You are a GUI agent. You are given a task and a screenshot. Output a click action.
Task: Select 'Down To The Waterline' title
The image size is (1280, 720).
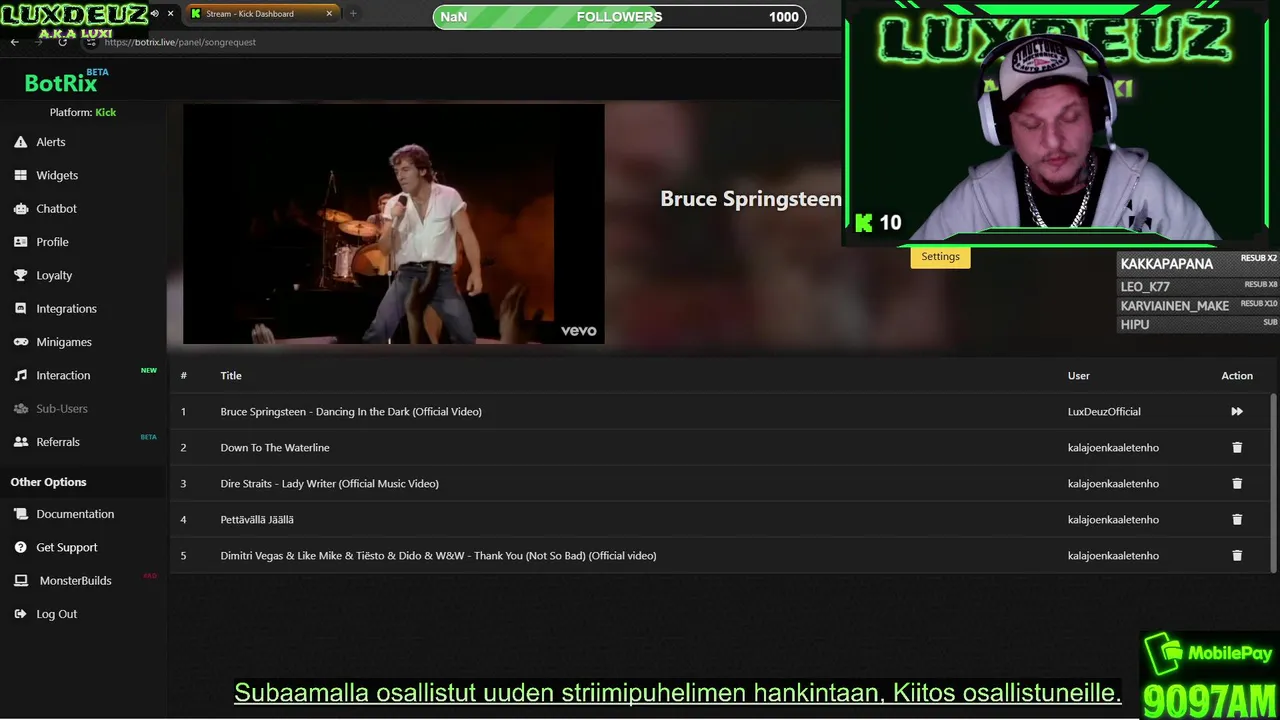(x=275, y=447)
